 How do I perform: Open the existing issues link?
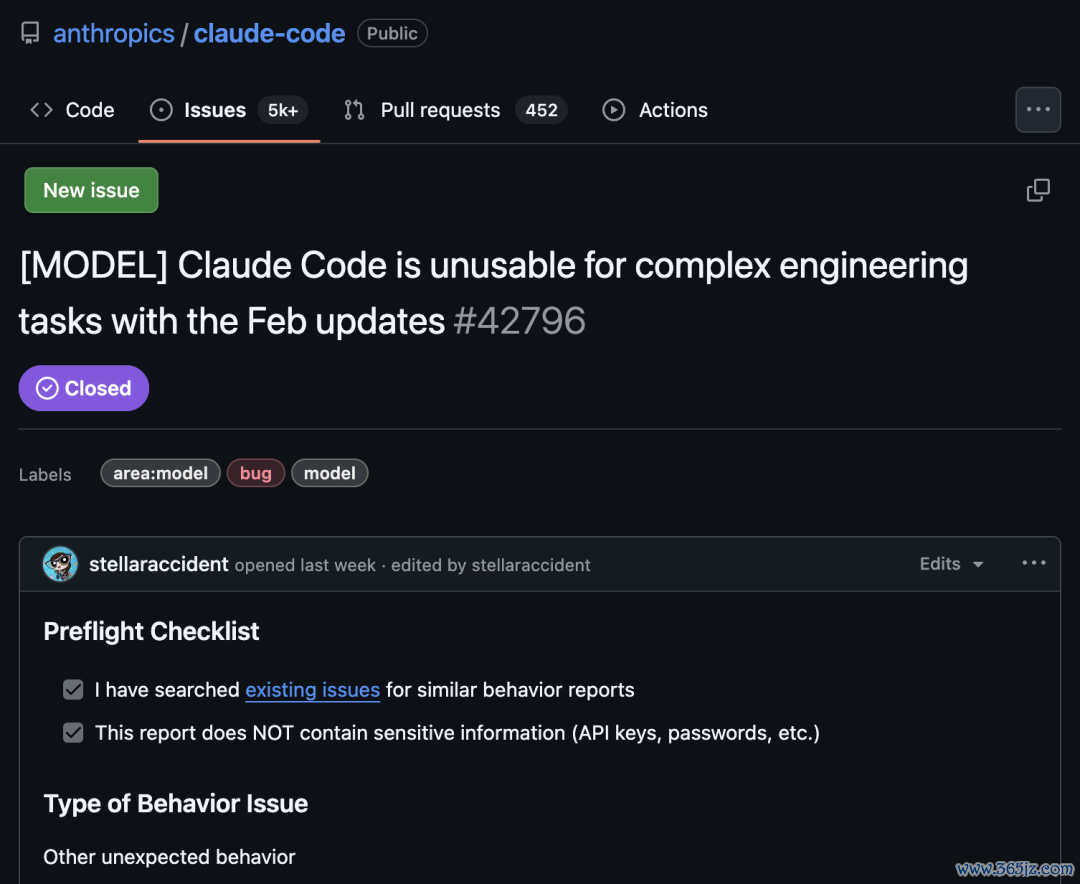point(313,690)
